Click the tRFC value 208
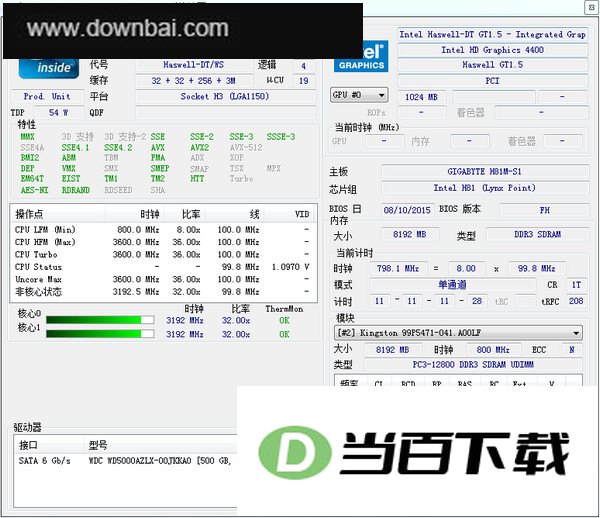Viewport: 600px width, 518px height. click(x=576, y=301)
